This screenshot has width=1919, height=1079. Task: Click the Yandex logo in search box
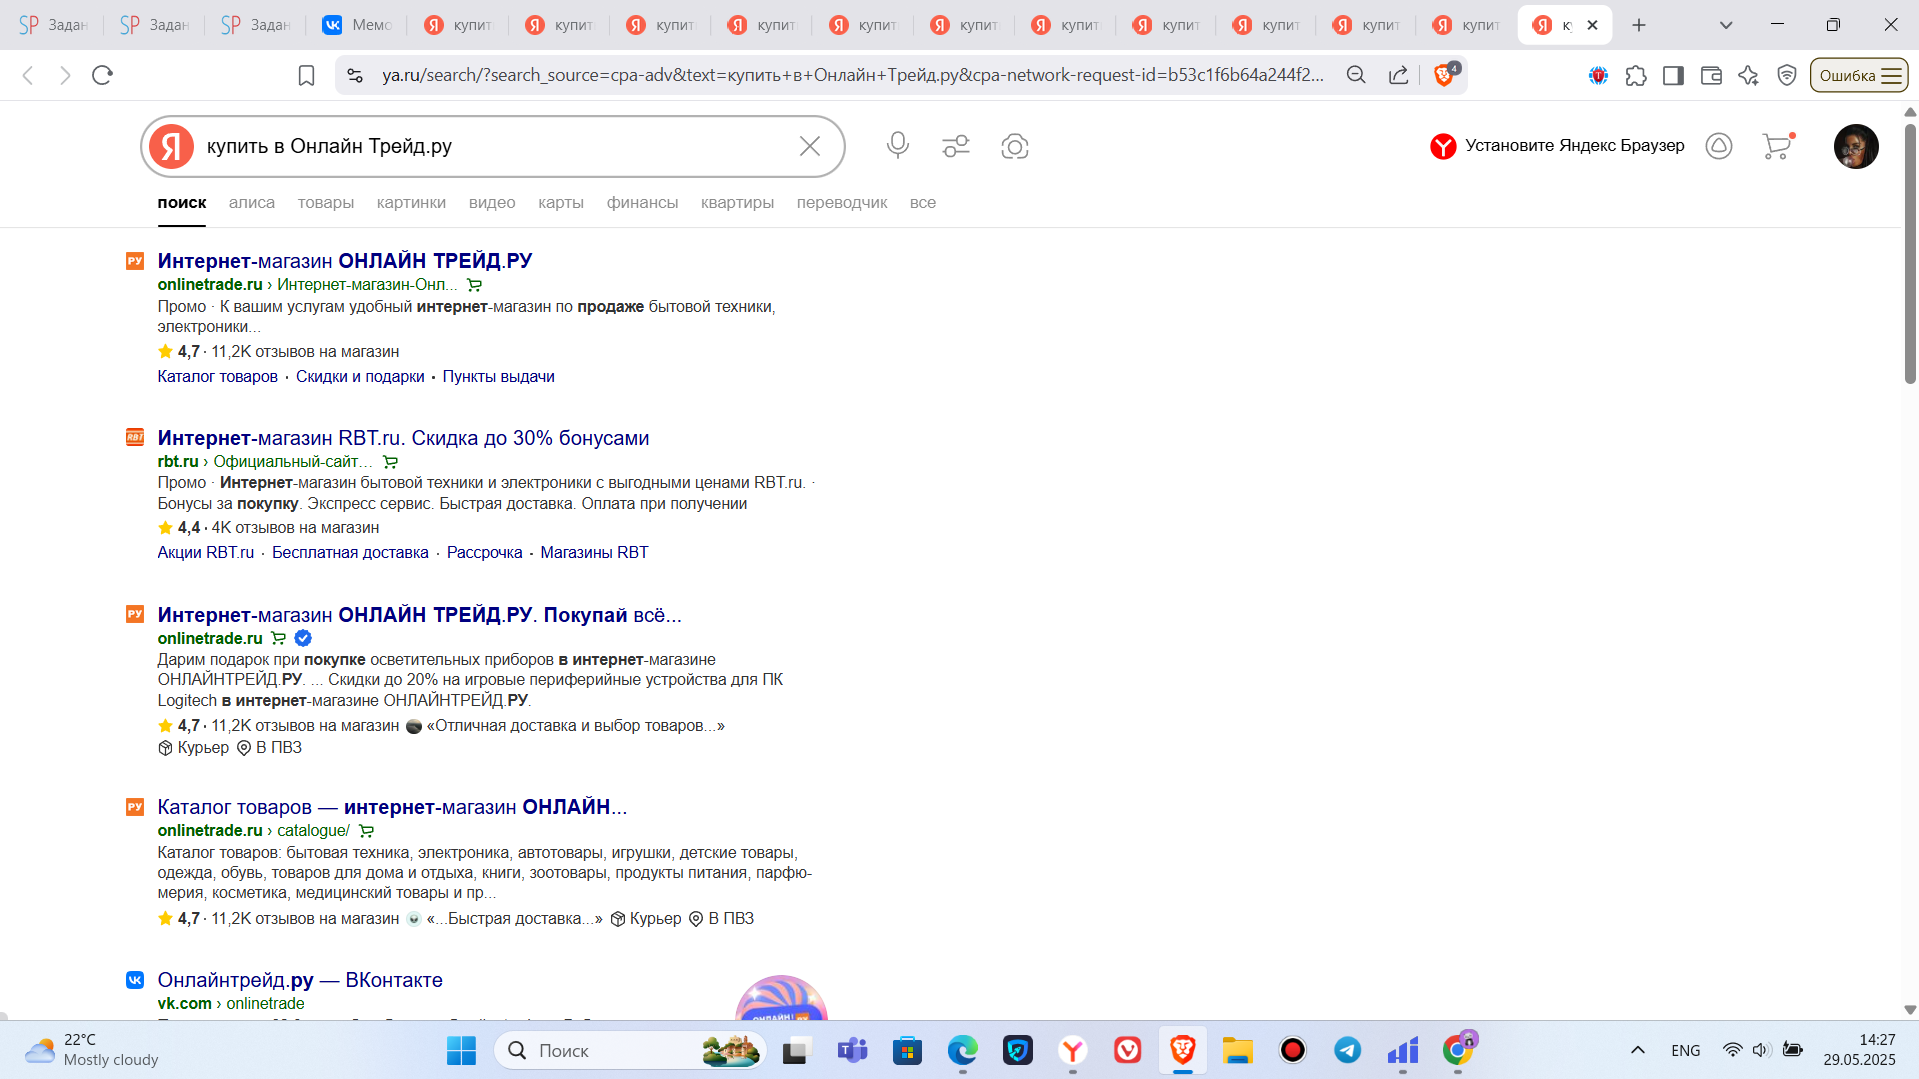172,146
